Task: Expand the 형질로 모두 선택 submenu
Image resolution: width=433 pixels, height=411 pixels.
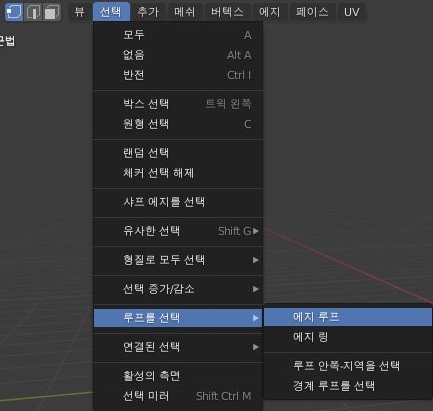Action: click(x=178, y=260)
